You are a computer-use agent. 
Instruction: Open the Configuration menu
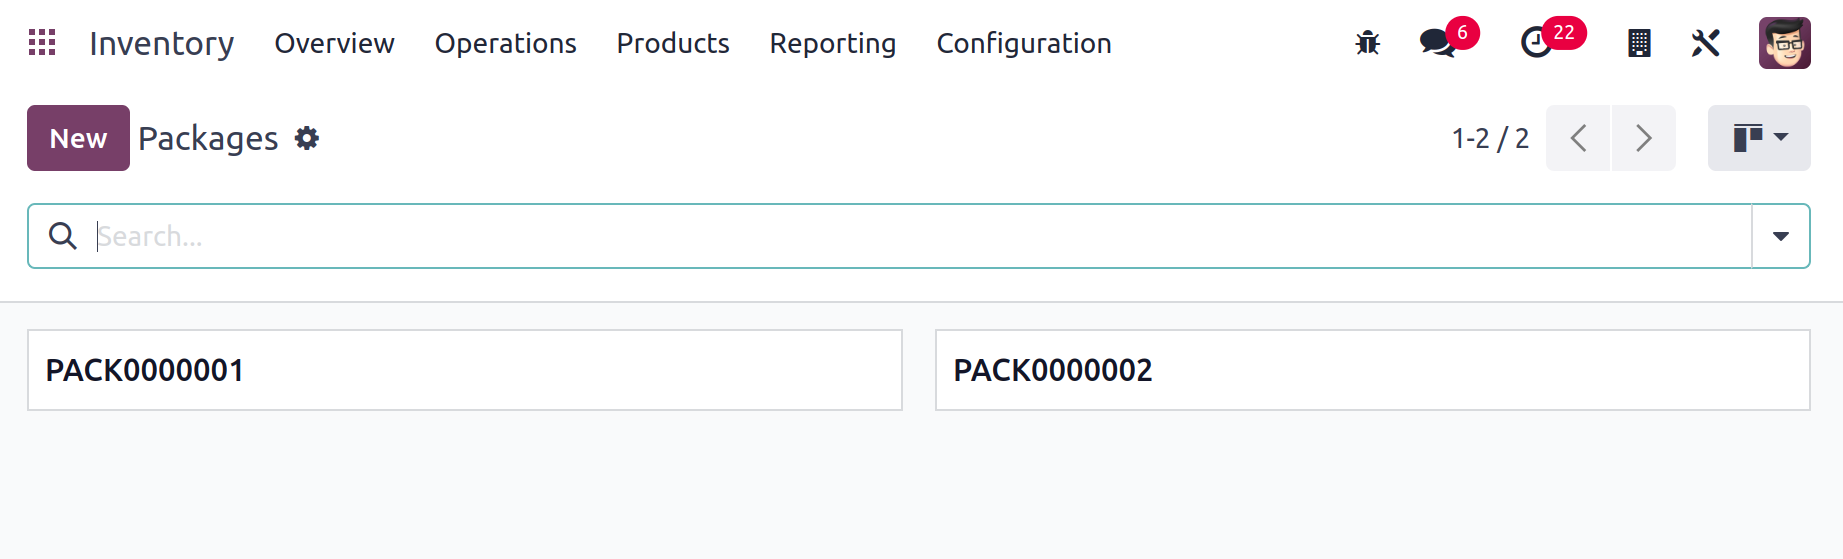[1023, 43]
